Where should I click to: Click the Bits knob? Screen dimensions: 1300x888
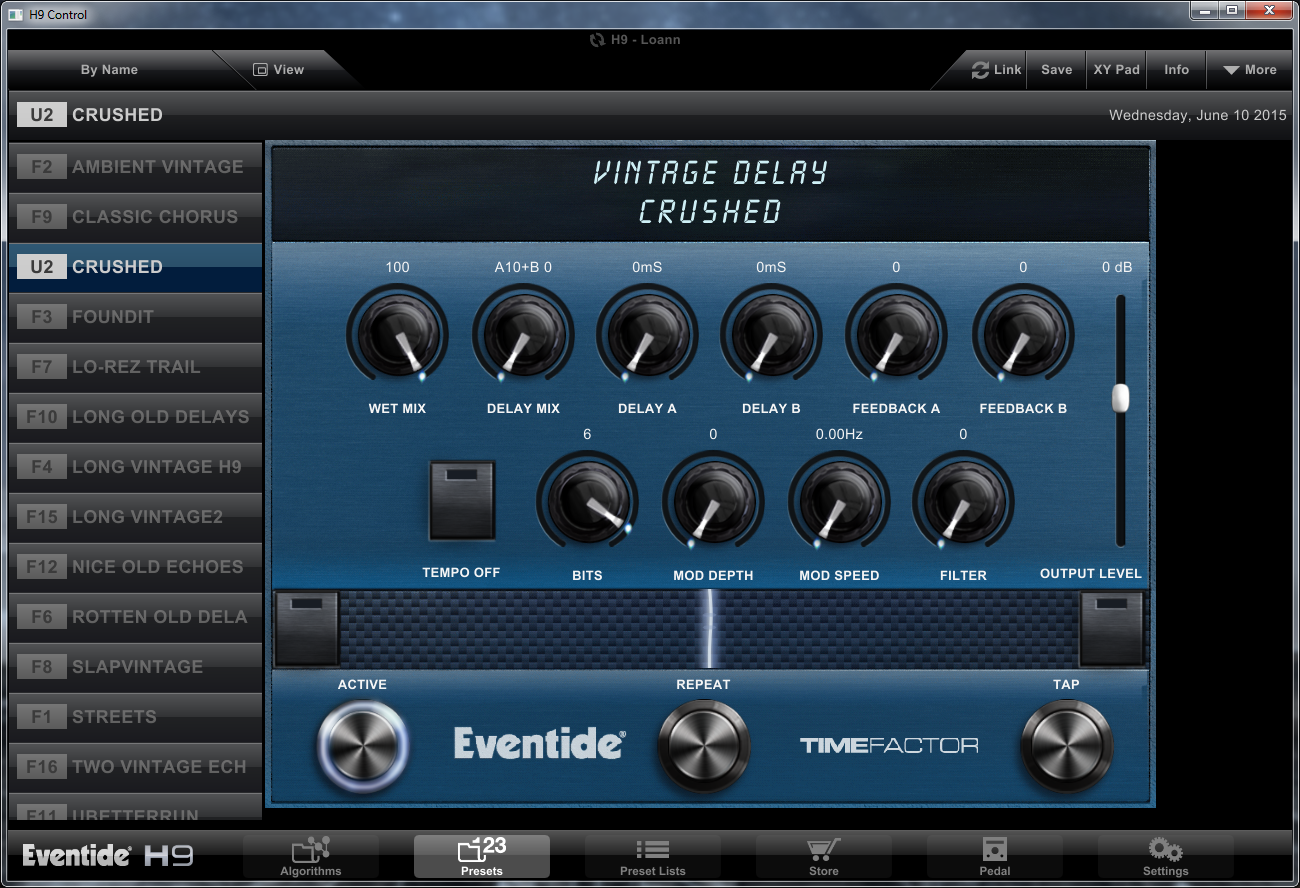(x=587, y=501)
